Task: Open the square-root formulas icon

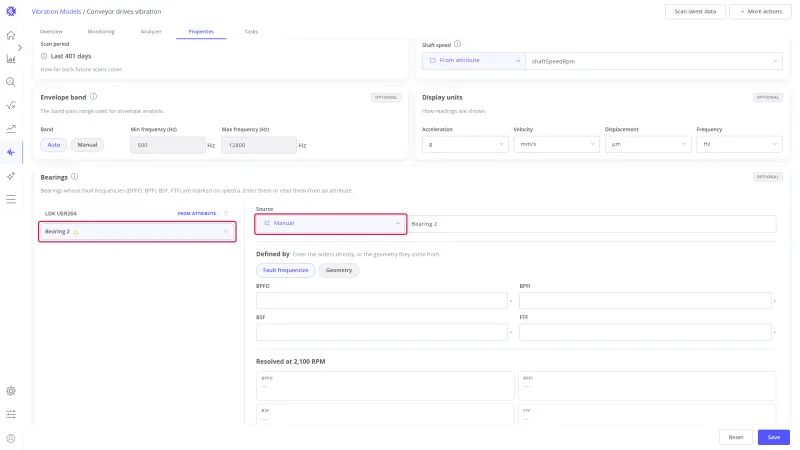Action: (x=11, y=106)
